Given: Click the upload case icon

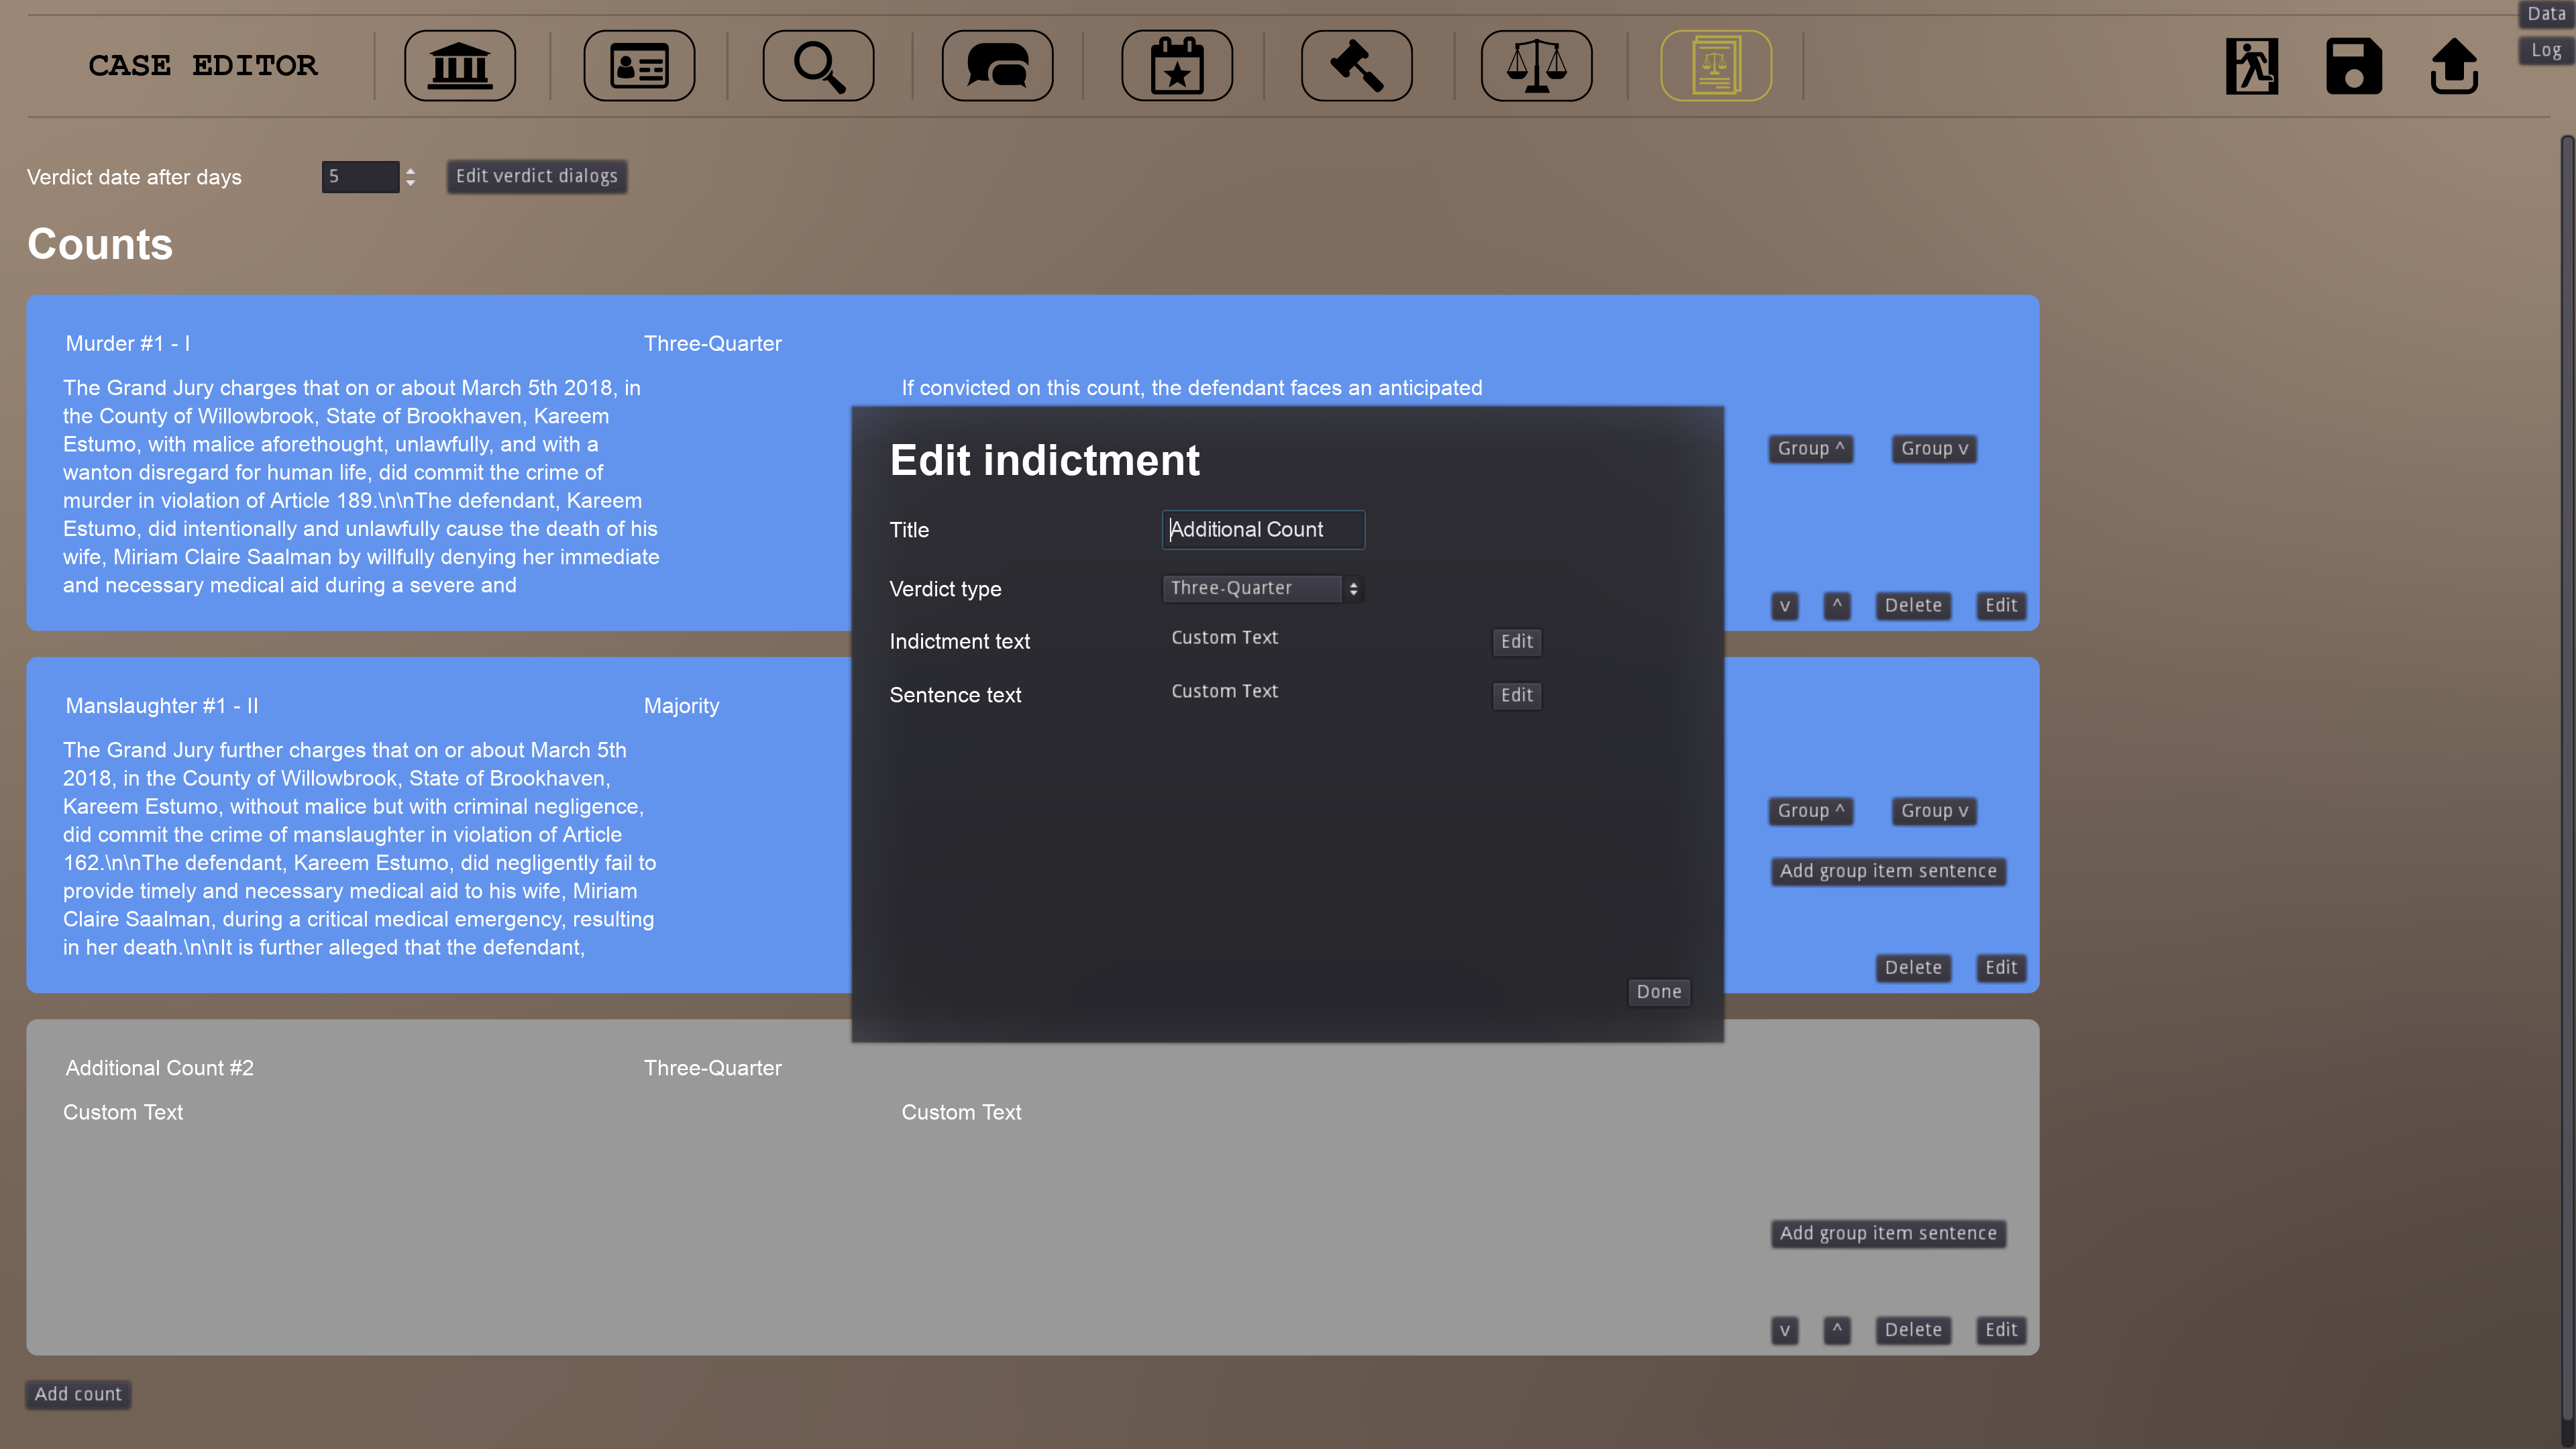Looking at the screenshot, I should tap(2454, 66).
